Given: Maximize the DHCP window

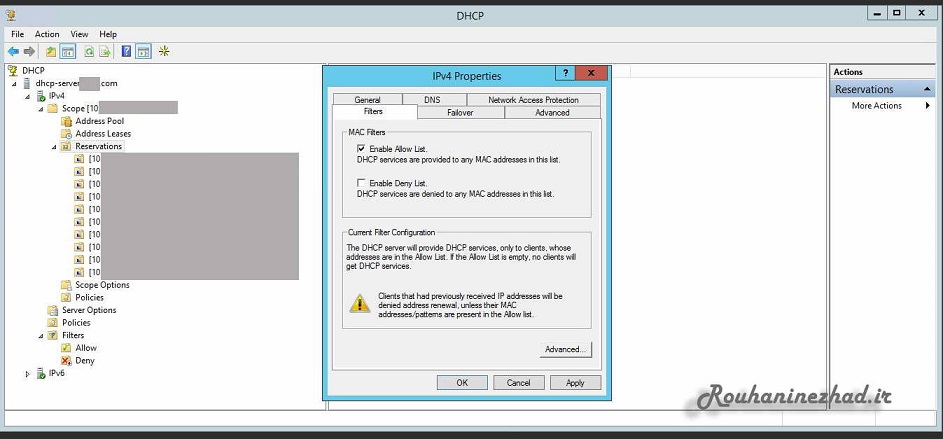Looking at the screenshot, I should click(x=897, y=12).
